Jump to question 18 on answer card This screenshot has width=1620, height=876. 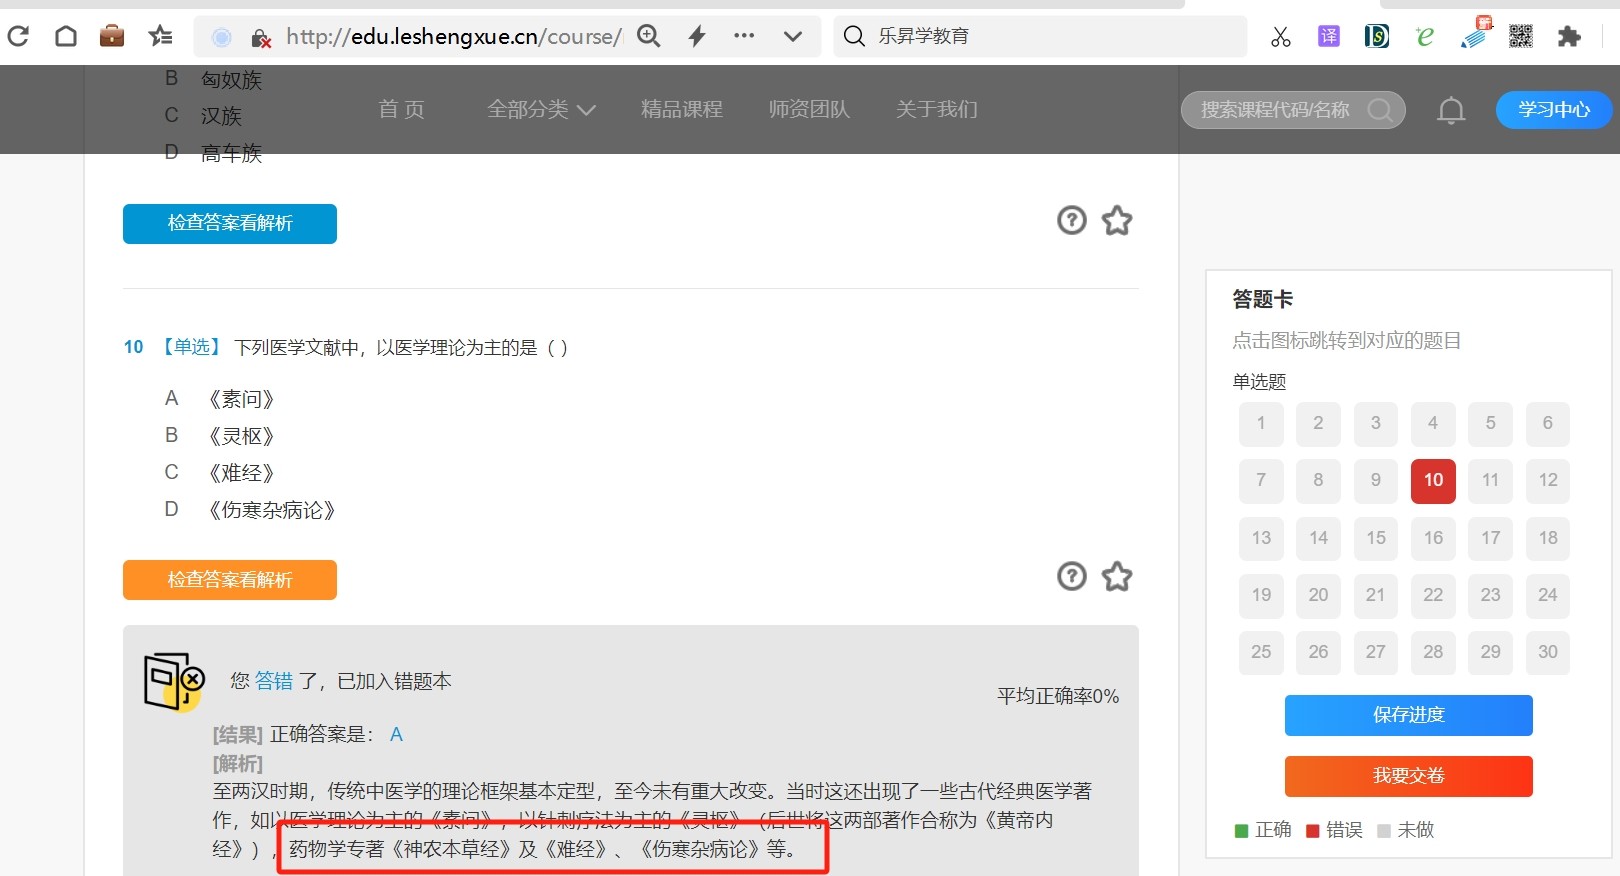point(1548,538)
